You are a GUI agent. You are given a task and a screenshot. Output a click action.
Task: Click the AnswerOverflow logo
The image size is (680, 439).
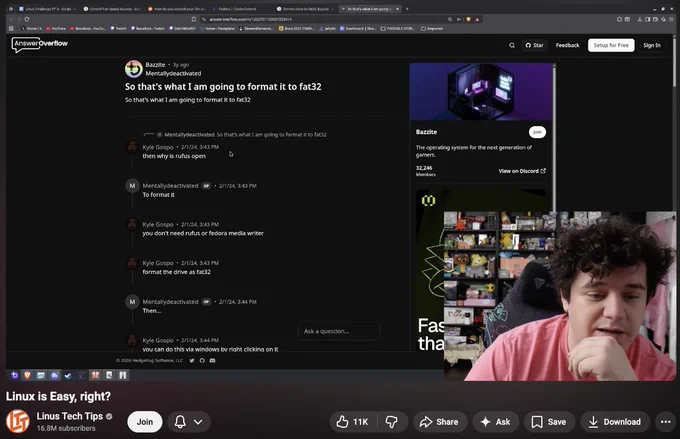(x=39, y=44)
